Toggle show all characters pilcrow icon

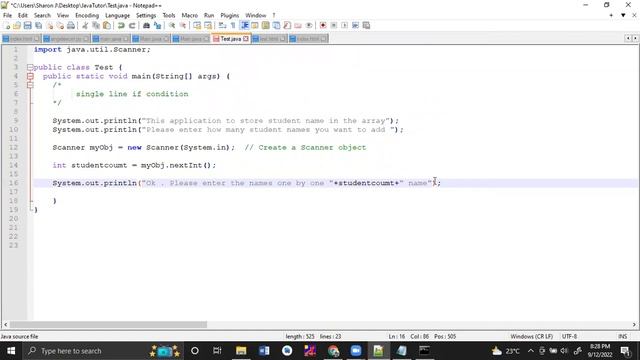pyautogui.click(x=233, y=25)
